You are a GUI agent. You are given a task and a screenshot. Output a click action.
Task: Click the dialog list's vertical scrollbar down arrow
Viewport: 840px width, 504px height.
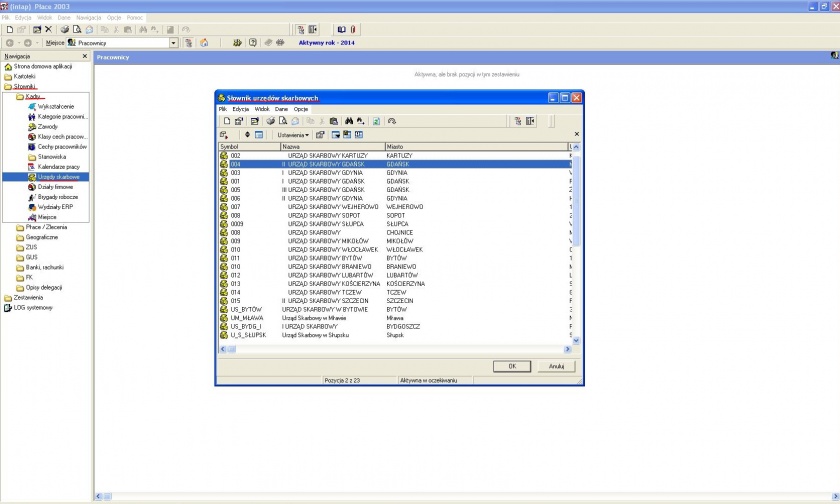pyautogui.click(x=576, y=341)
